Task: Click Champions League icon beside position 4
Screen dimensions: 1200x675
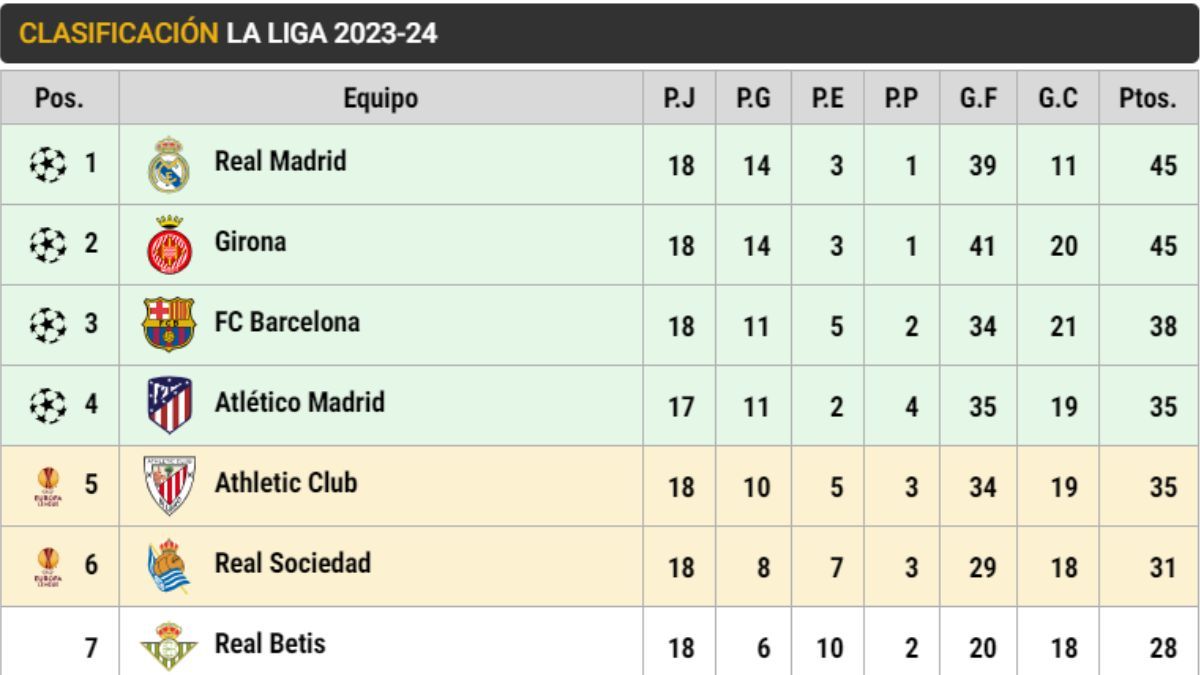Action: click(x=48, y=405)
